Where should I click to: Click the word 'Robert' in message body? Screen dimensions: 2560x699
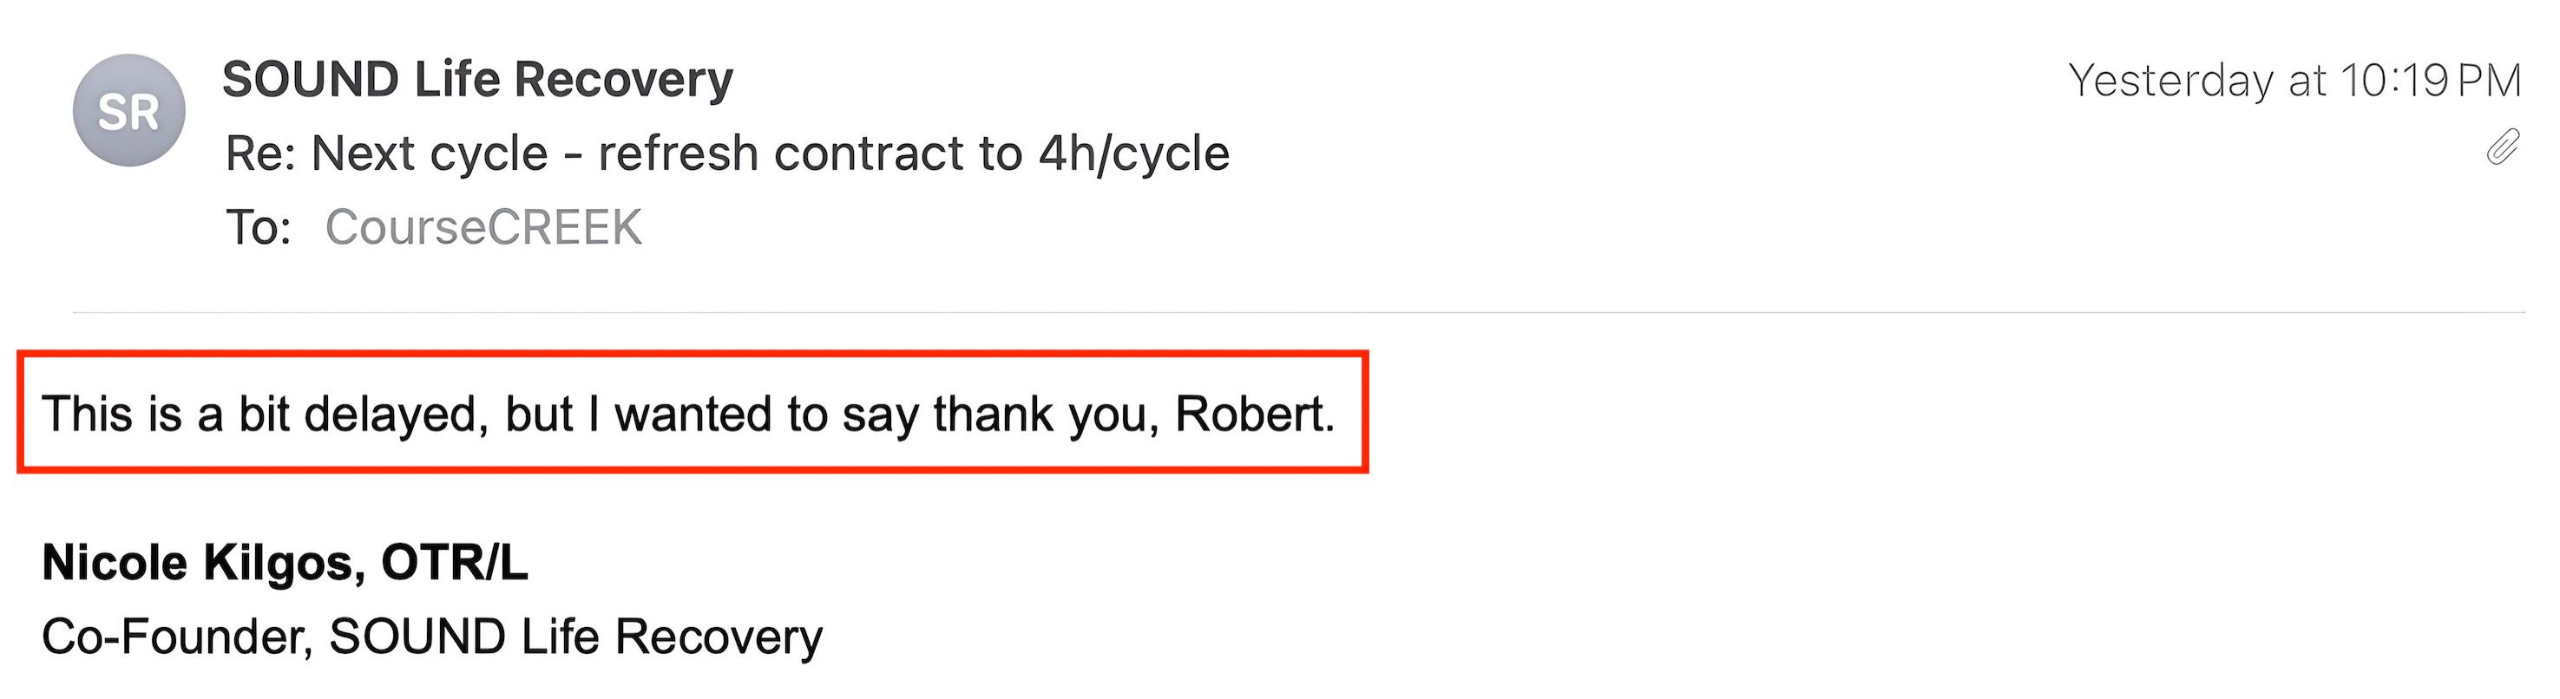click(x=1251, y=414)
